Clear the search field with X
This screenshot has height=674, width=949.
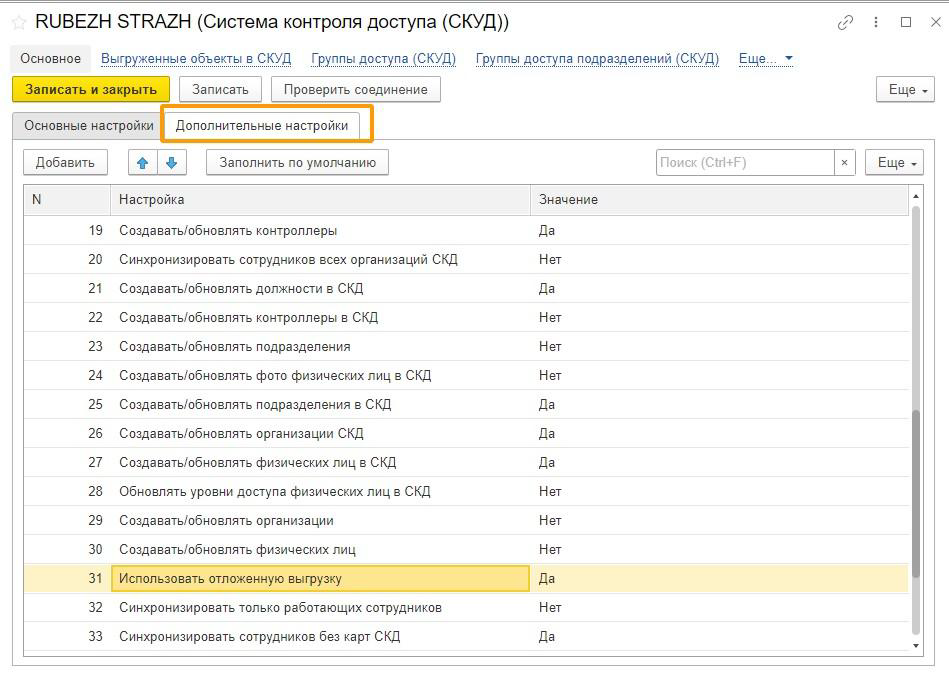[845, 162]
